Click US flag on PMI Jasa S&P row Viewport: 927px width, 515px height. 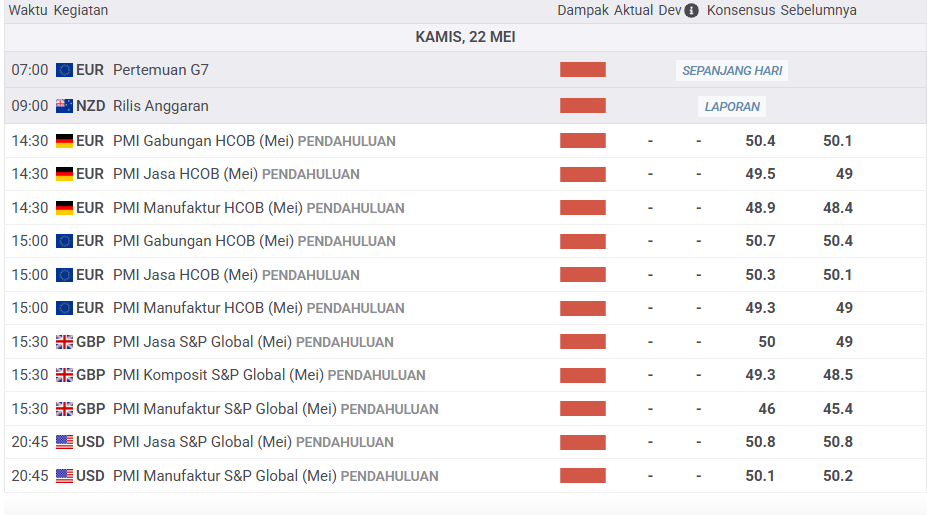pos(64,442)
